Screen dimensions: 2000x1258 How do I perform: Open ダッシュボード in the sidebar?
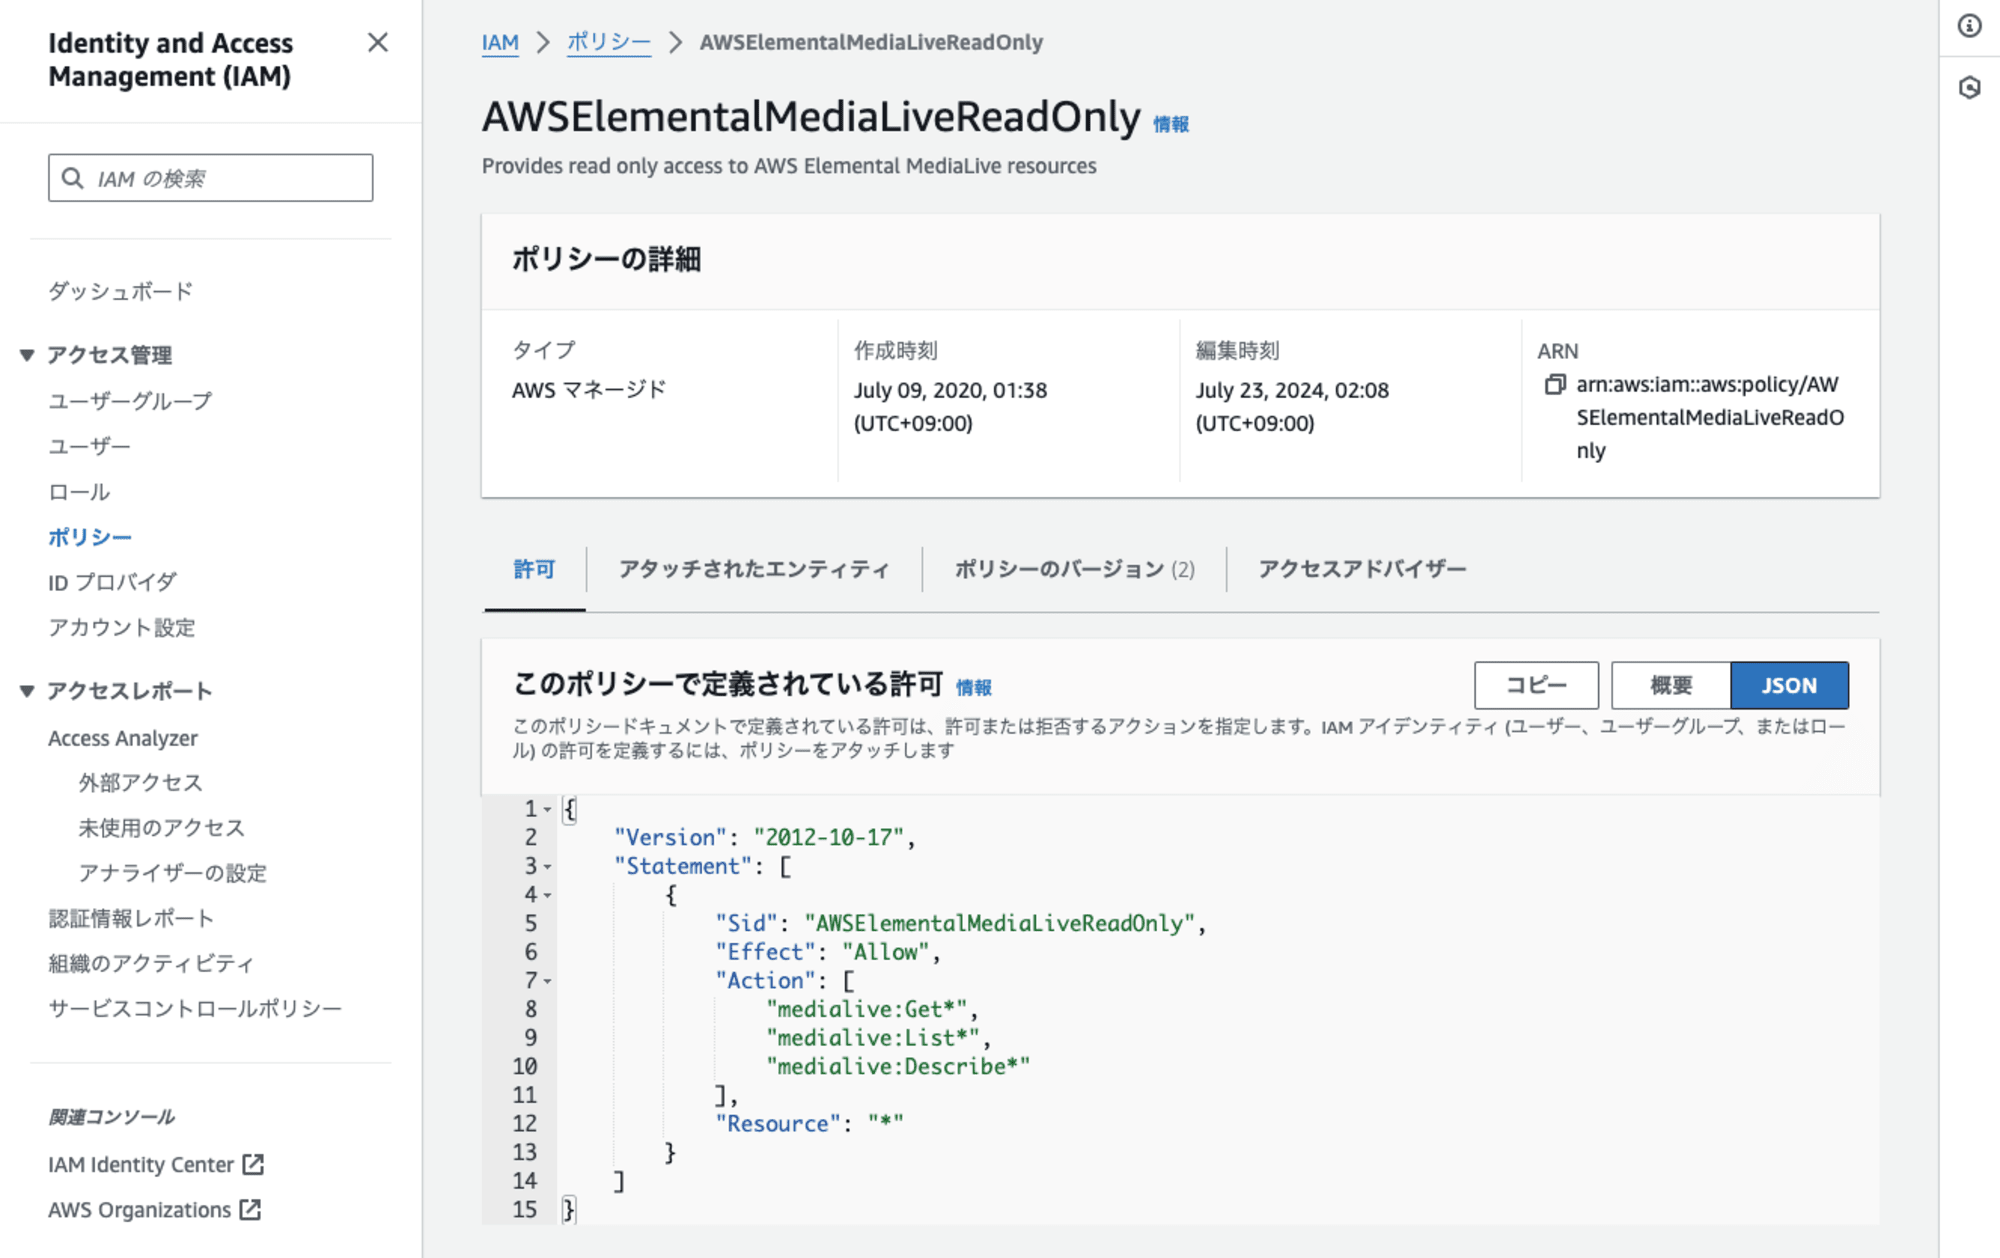pyautogui.click(x=121, y=291)
